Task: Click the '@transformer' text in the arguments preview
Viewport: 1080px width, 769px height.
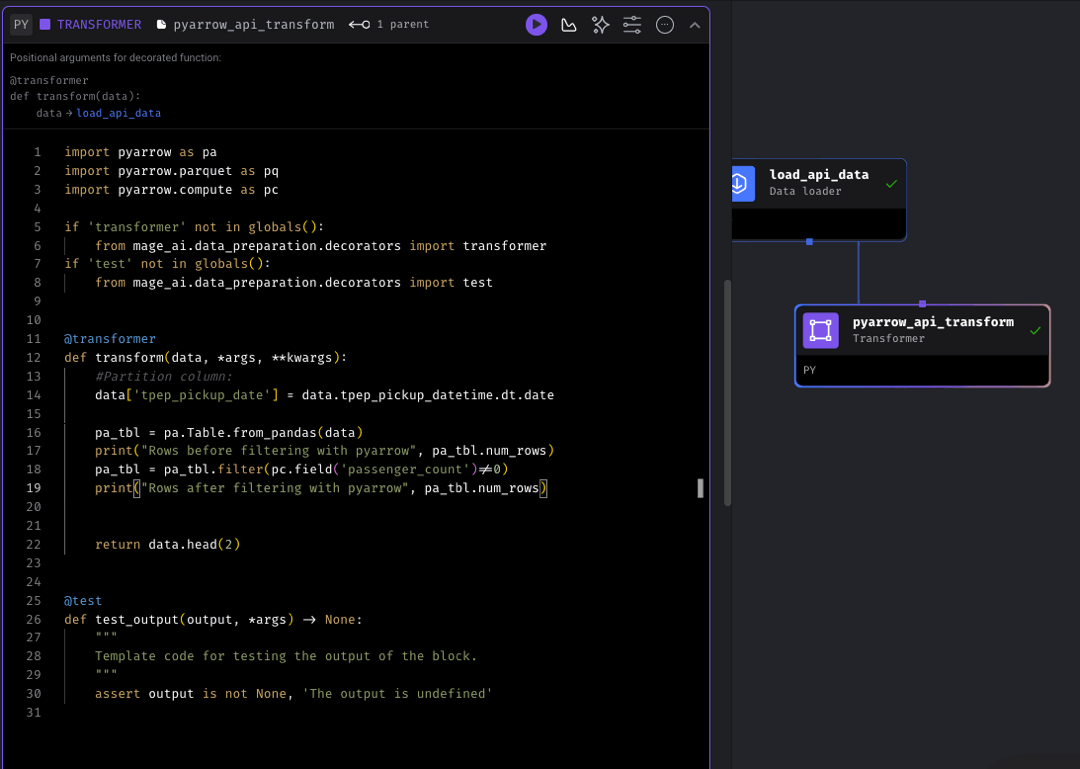Action: click(x=49, y=81)
